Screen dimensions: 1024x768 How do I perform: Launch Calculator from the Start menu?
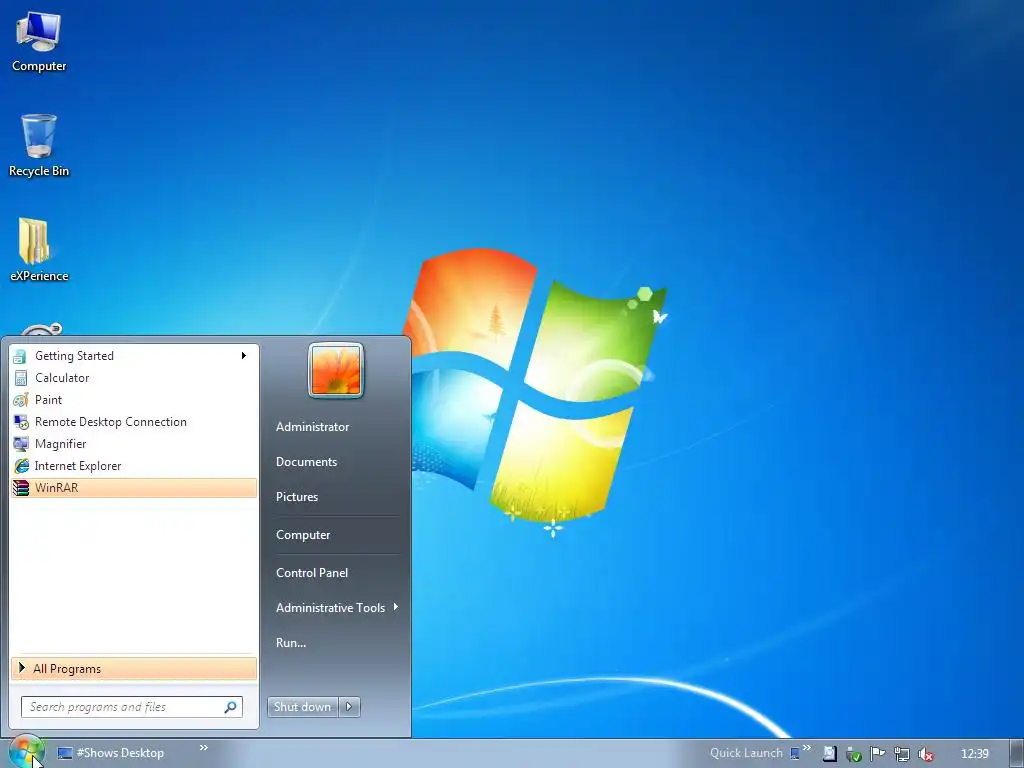point(134,378)
